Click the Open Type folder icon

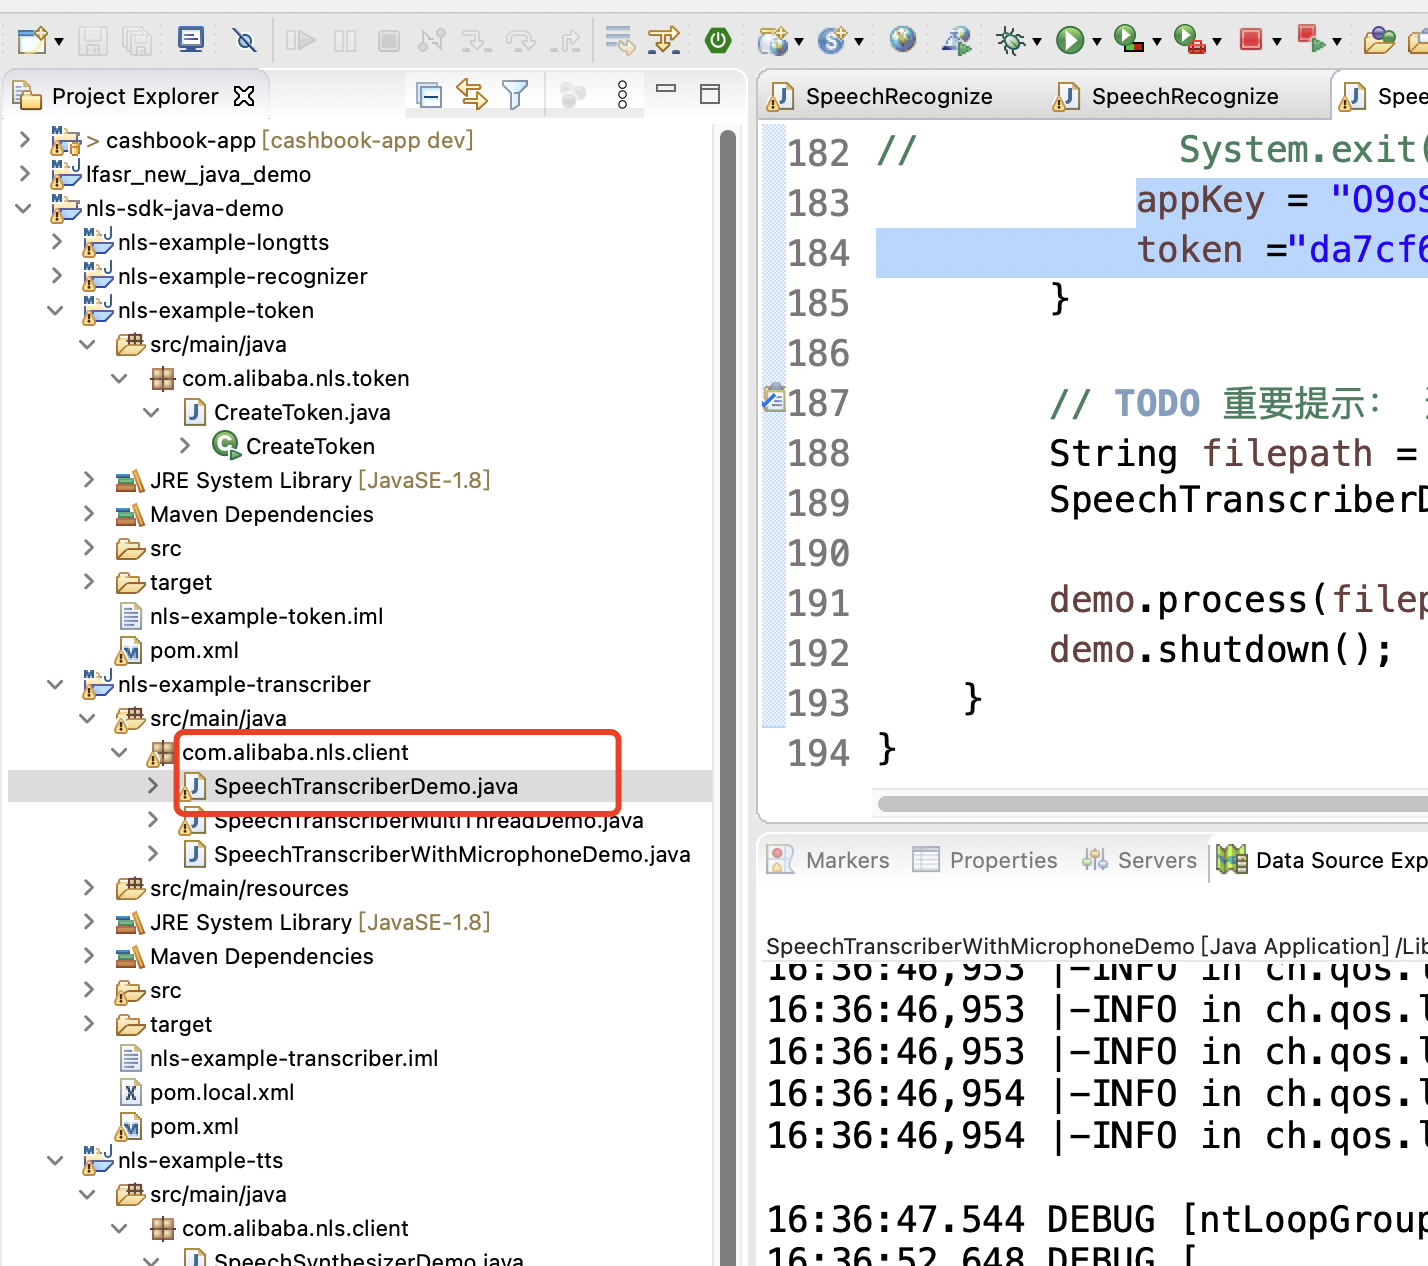point(1380,40)
